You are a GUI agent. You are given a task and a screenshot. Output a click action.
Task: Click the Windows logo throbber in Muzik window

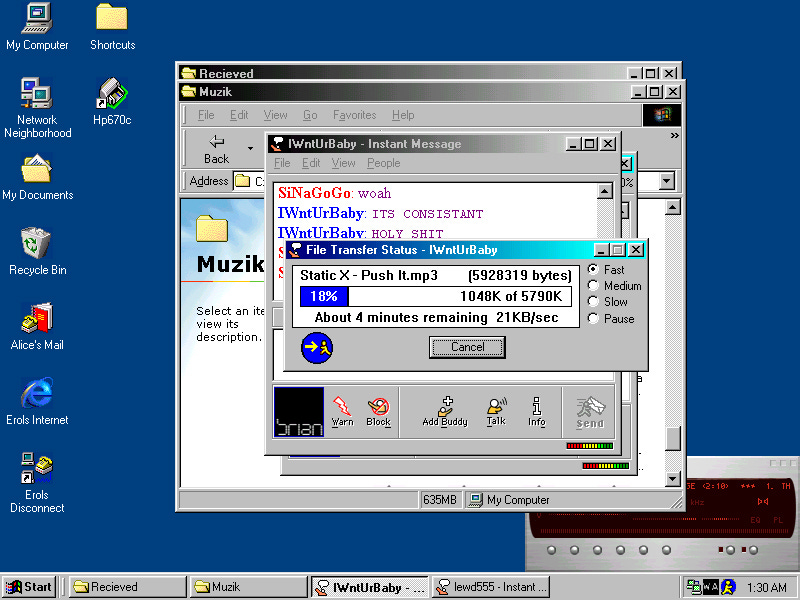[x=662, y=115]
